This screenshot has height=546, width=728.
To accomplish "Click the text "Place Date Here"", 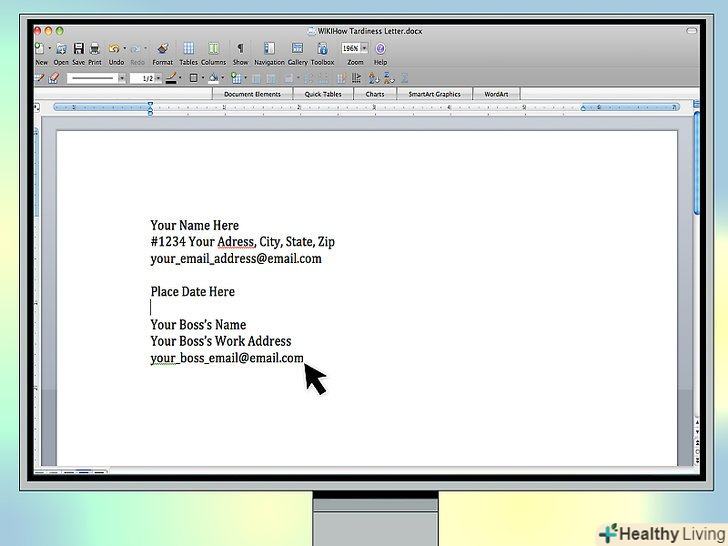I will pos(193,292).
